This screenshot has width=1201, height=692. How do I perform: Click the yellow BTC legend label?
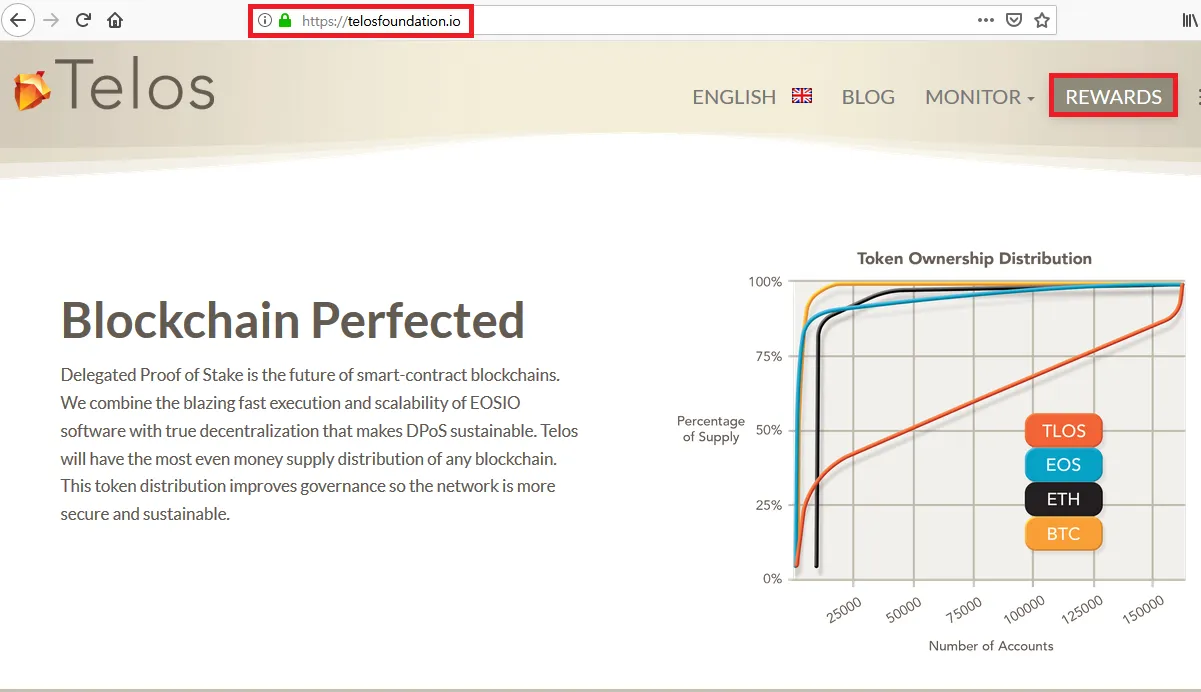1063,534
